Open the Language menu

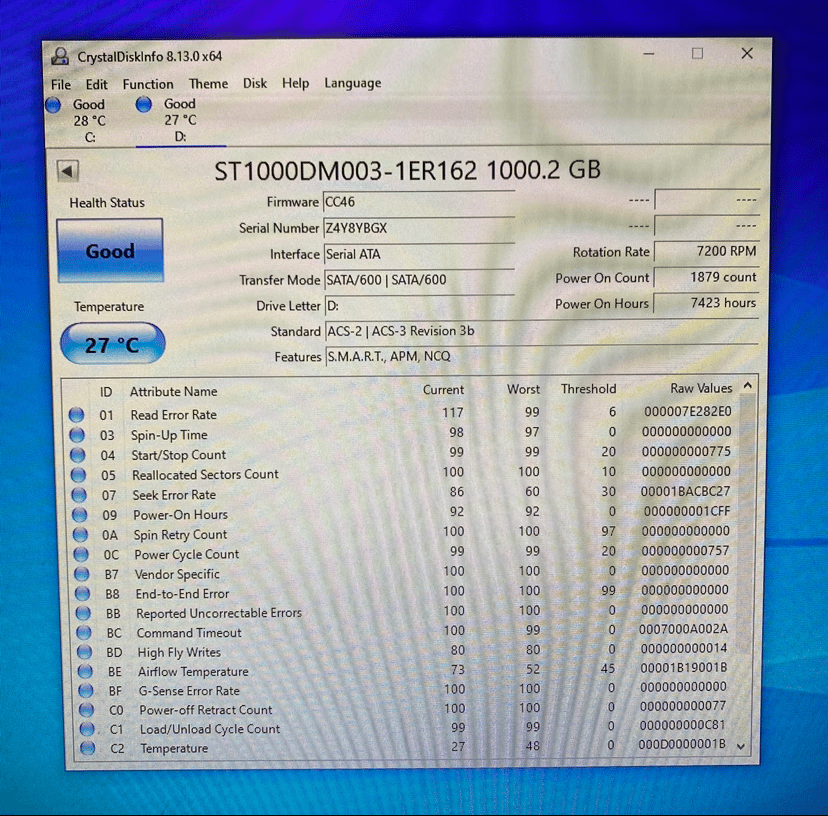point(353,83)
